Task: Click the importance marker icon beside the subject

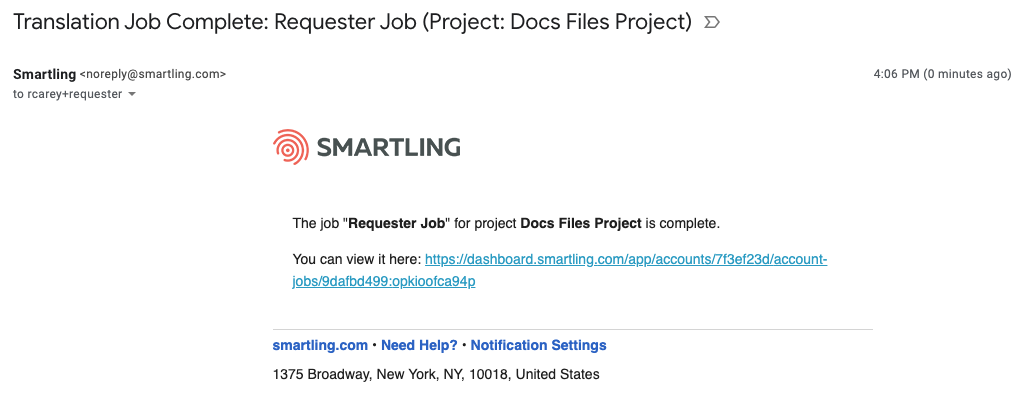Action: pyautogui.click(x=711, y=23)
